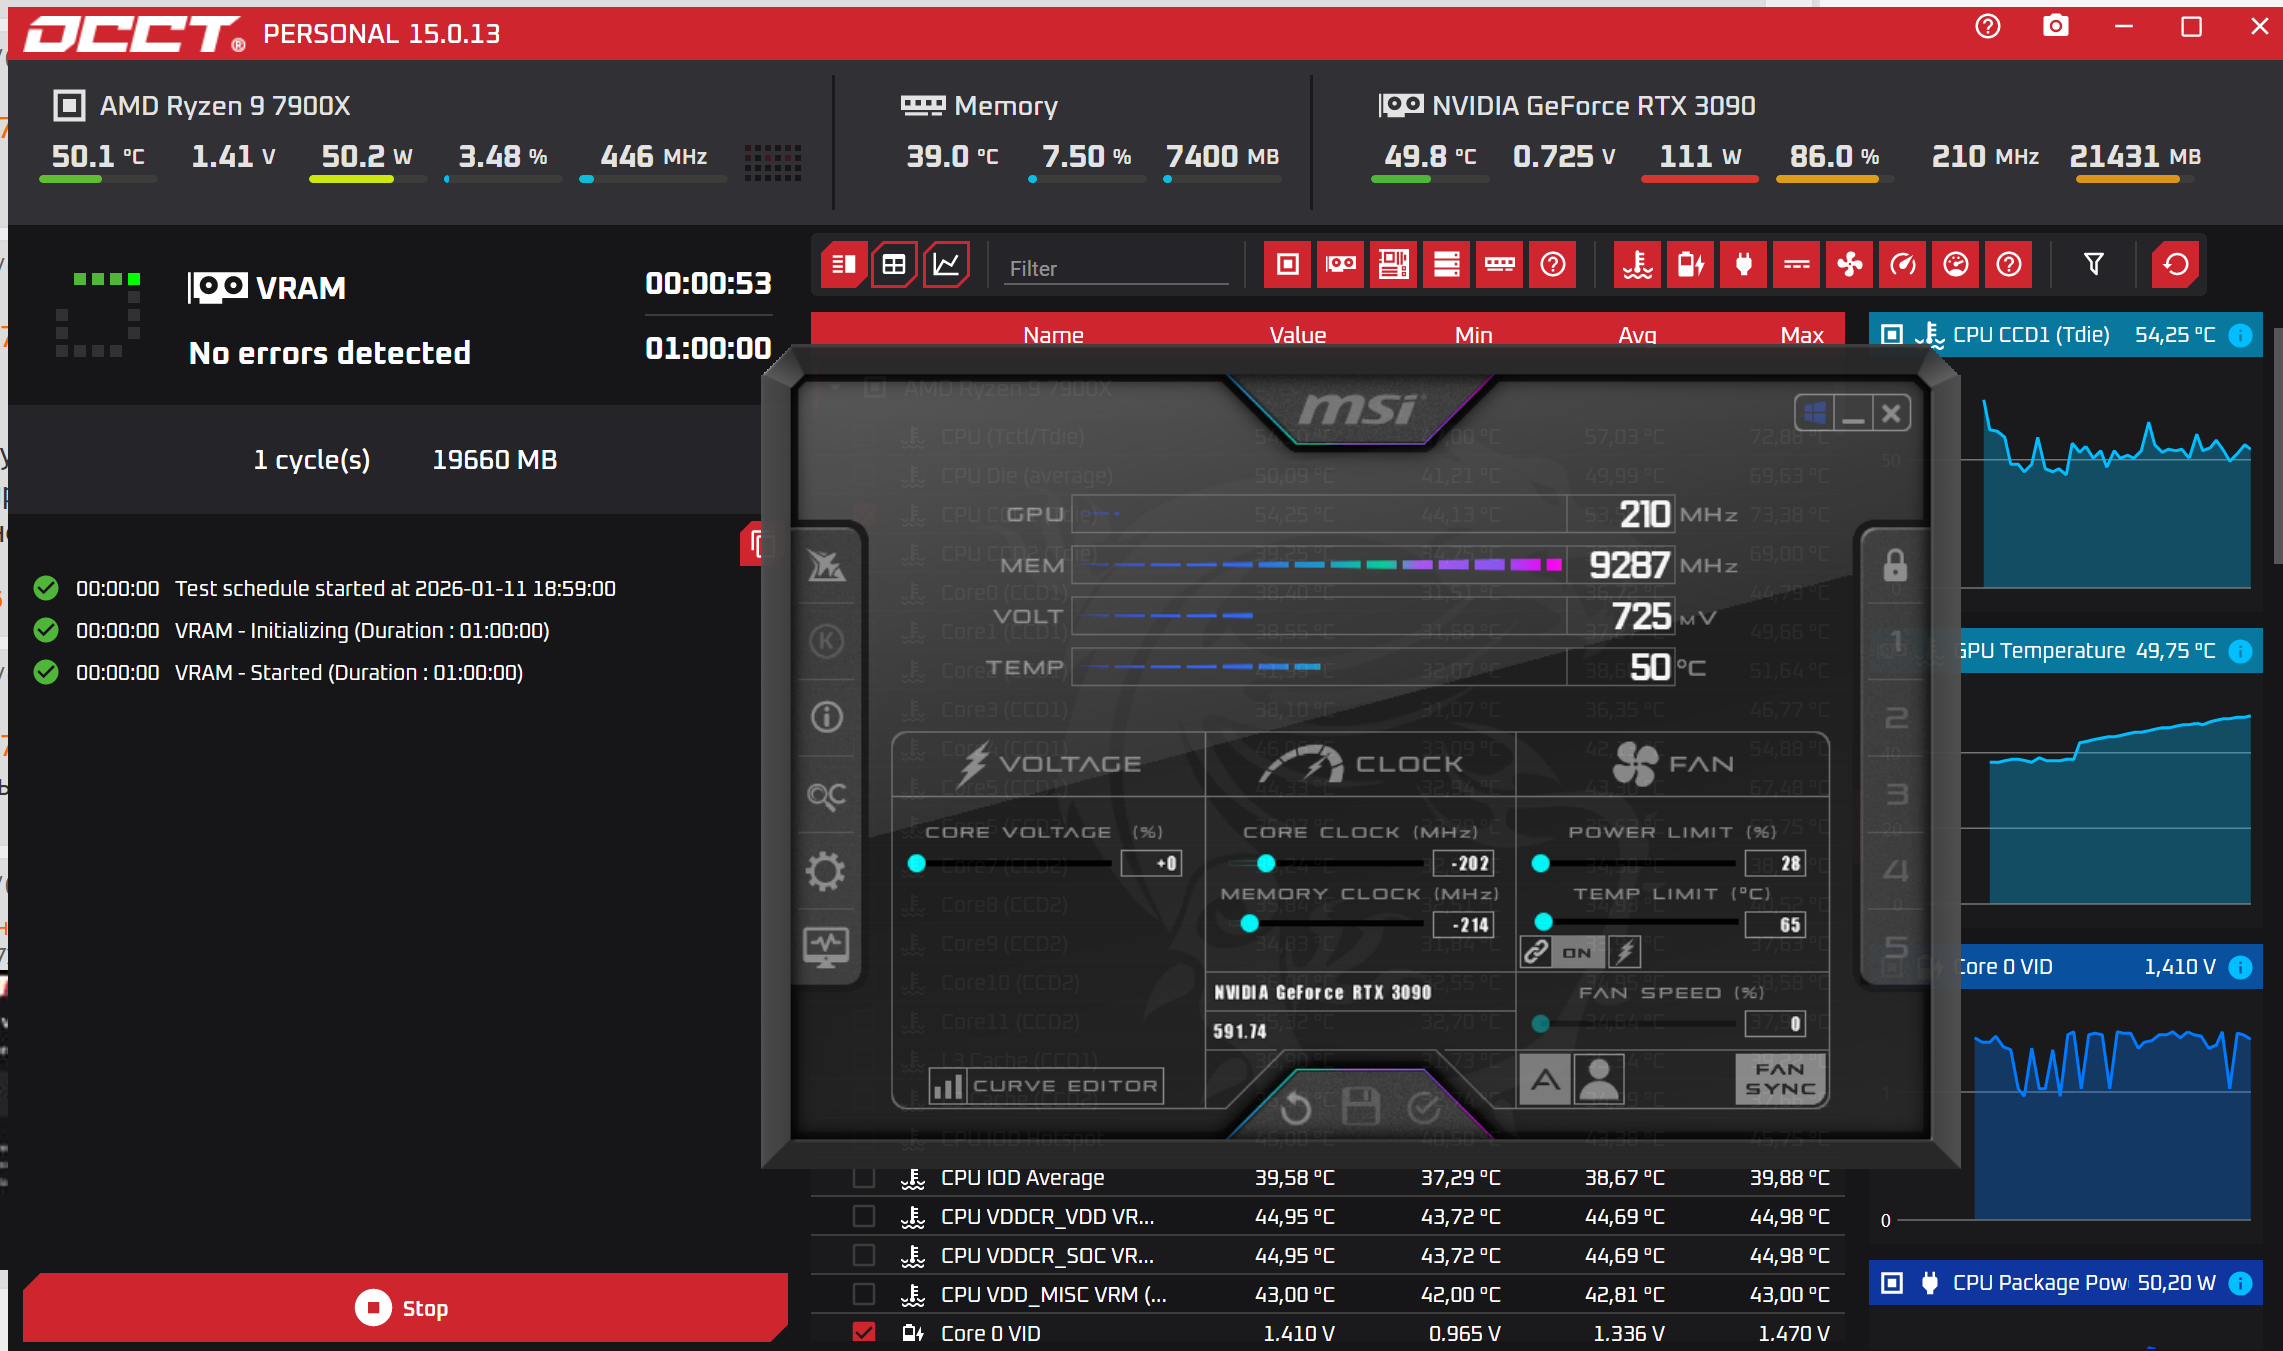
Task: Open Afterburner hardware monitor icon
Action: pyautogui.click(x=826, y=946)
